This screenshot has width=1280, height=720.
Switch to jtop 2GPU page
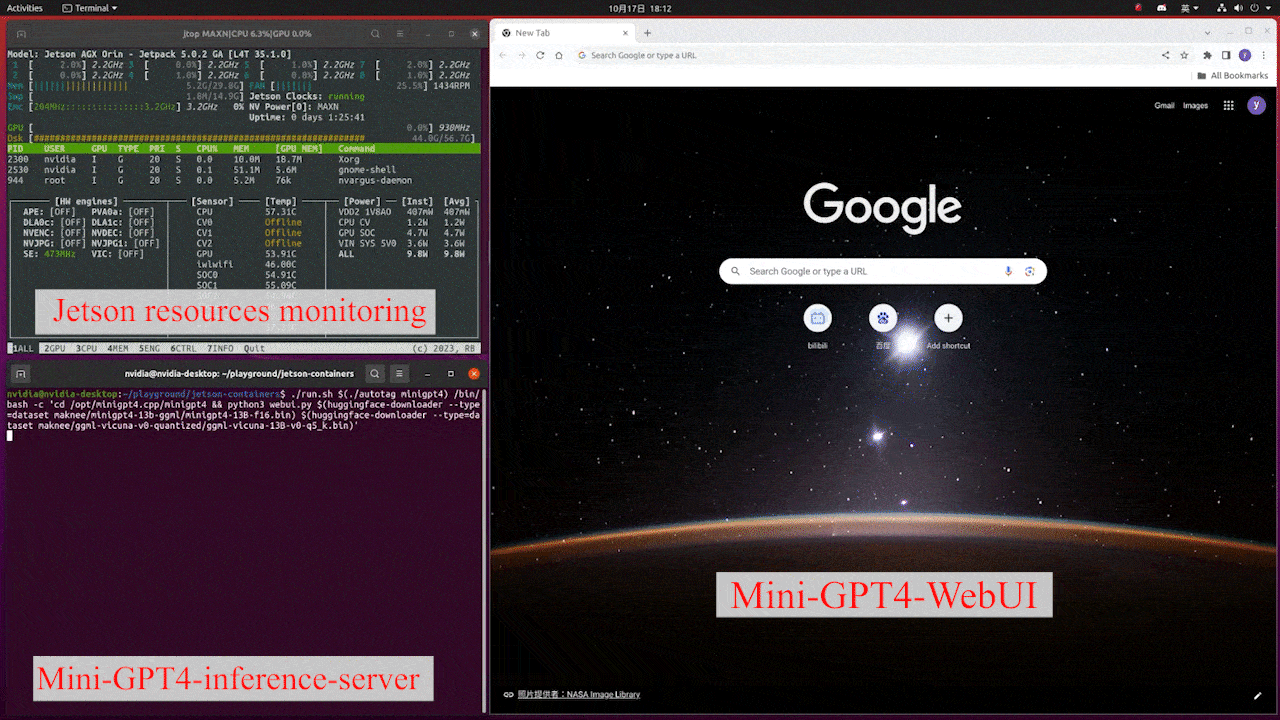click(x=57, y=349)
